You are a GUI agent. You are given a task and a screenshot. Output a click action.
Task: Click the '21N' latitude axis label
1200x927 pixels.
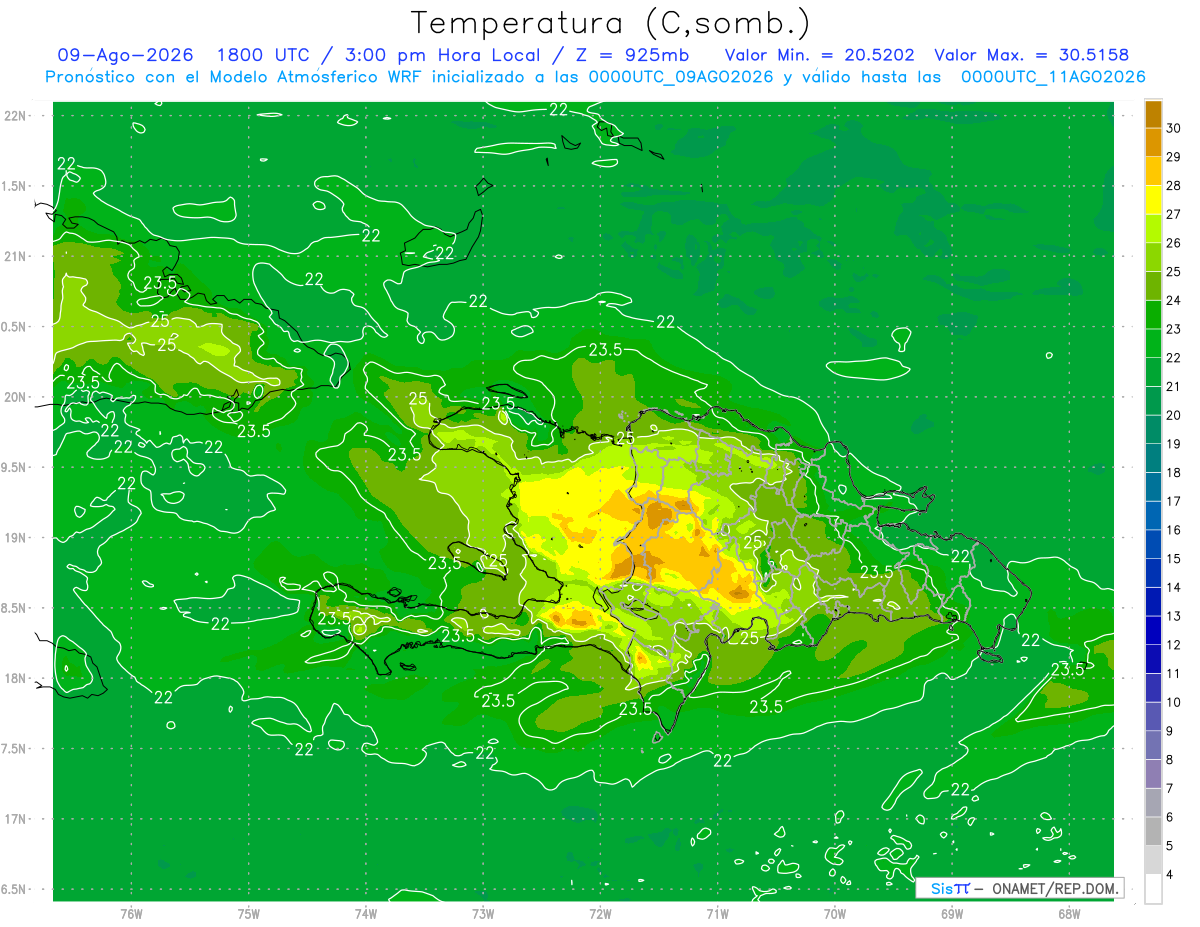point(17,256)
